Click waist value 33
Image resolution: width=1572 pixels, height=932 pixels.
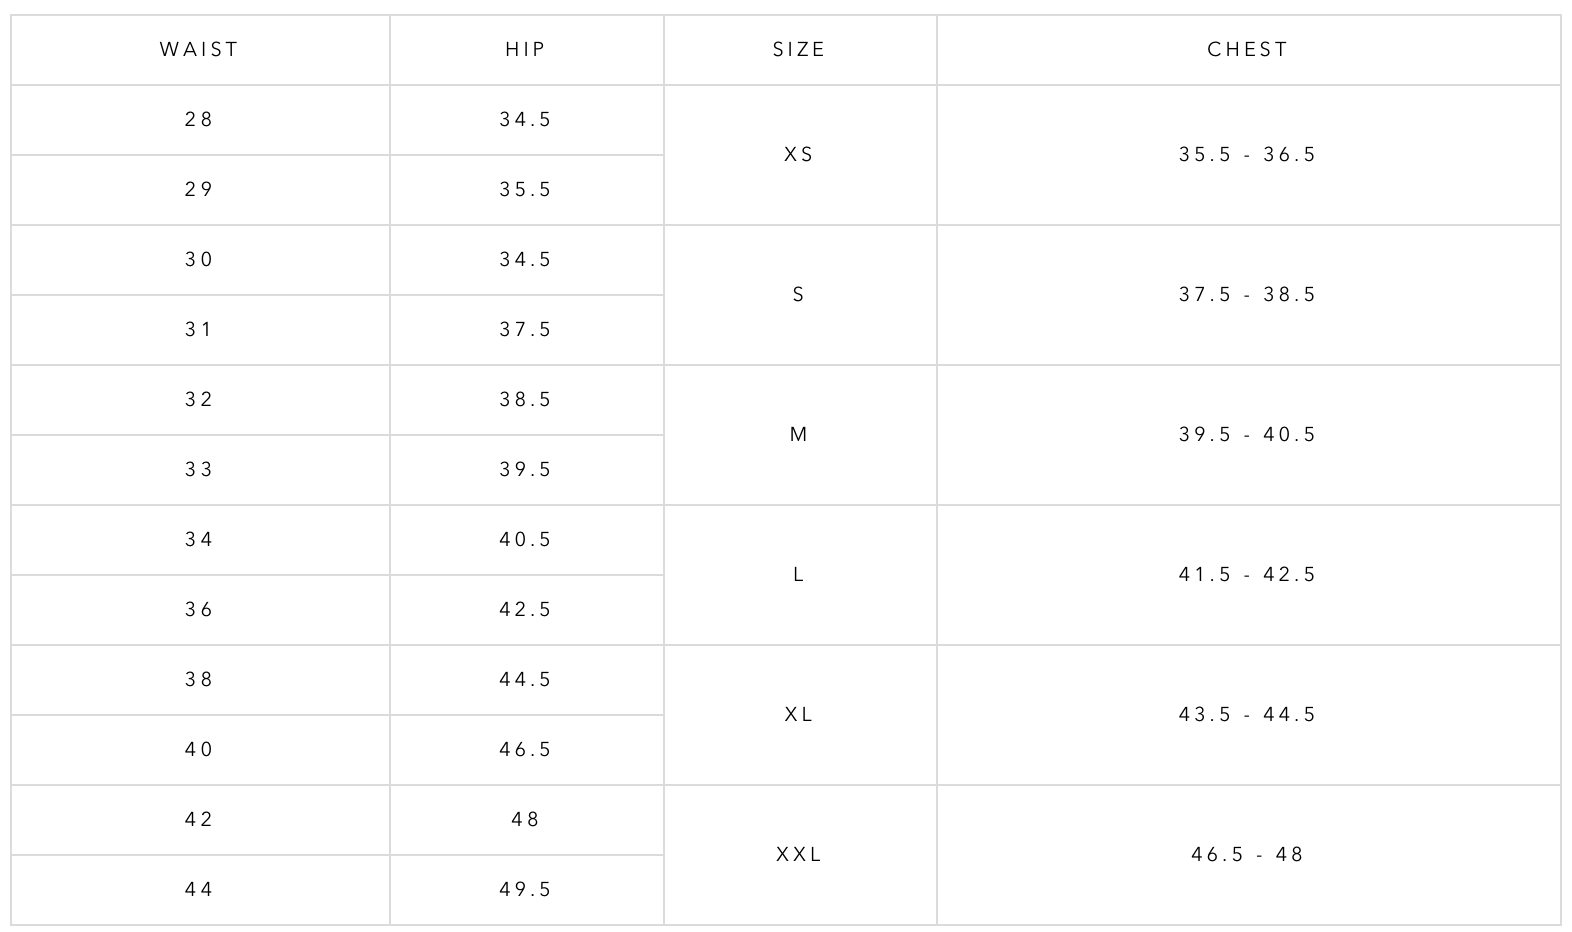pyautogui.click(x=199, y=470)
